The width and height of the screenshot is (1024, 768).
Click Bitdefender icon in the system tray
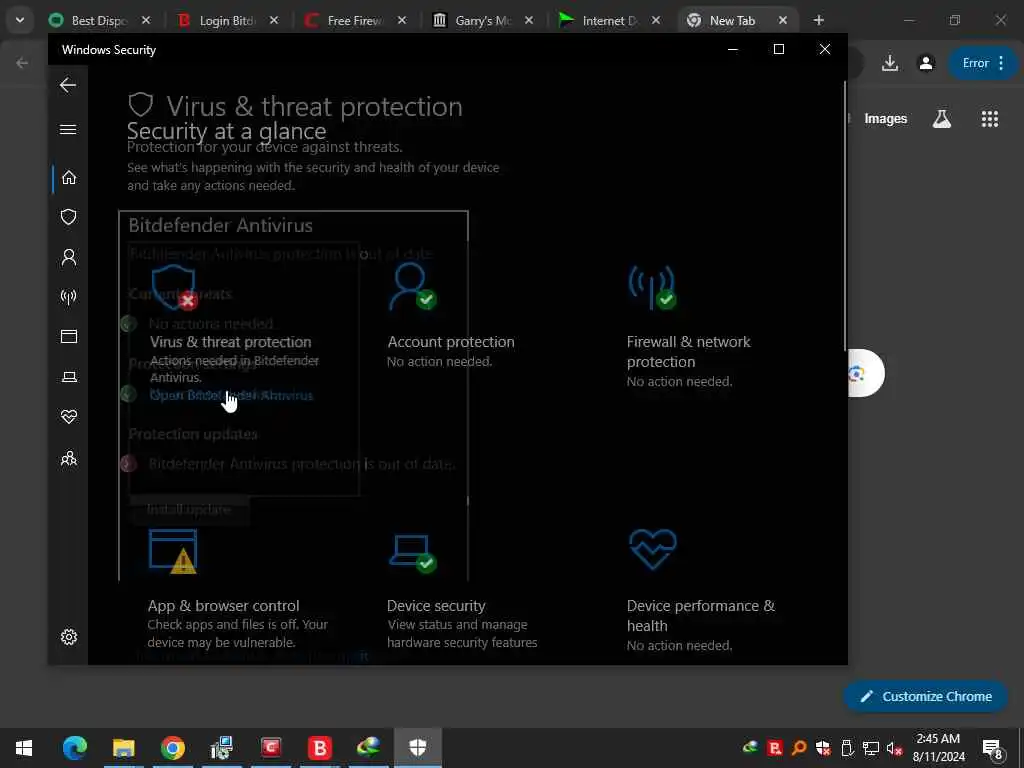(775, 748)
